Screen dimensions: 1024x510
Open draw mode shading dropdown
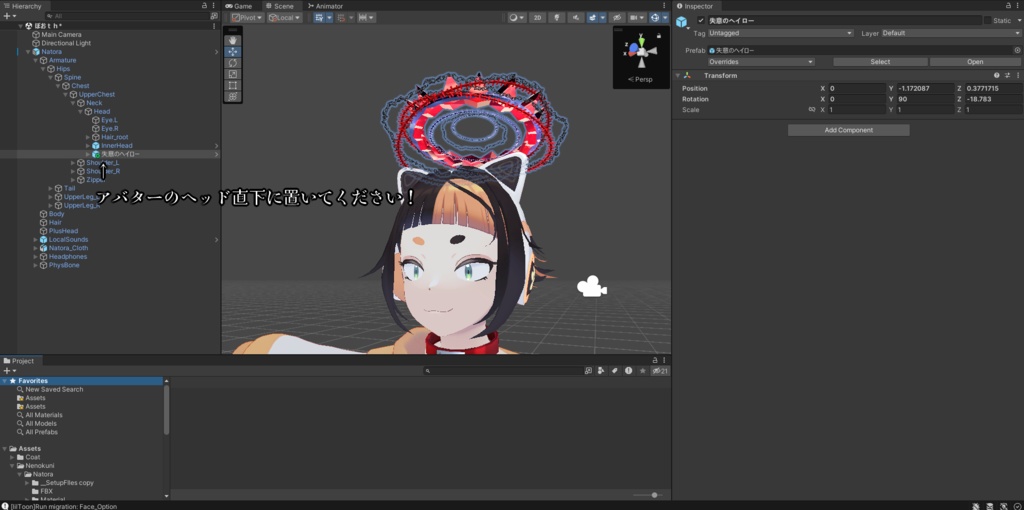coord(517,18)
